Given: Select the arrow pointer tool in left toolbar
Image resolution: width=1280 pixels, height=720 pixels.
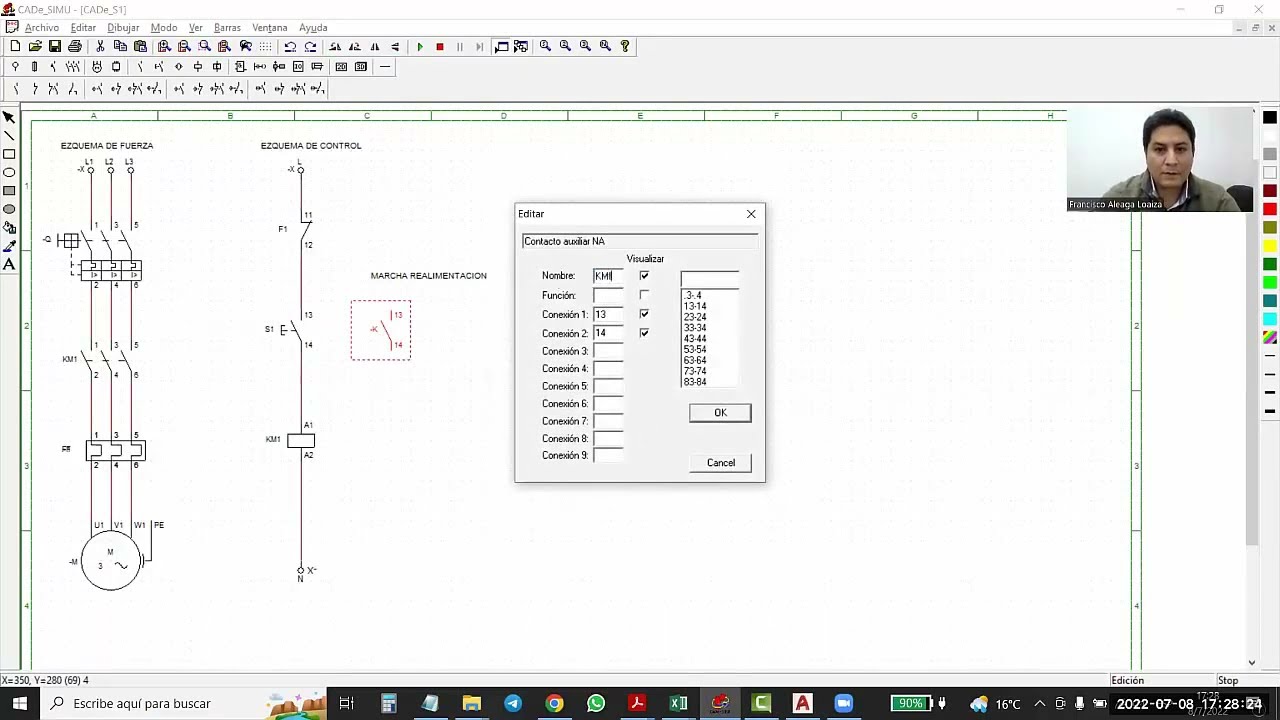Looking at the screenshot, I should (x=9, y=117).
